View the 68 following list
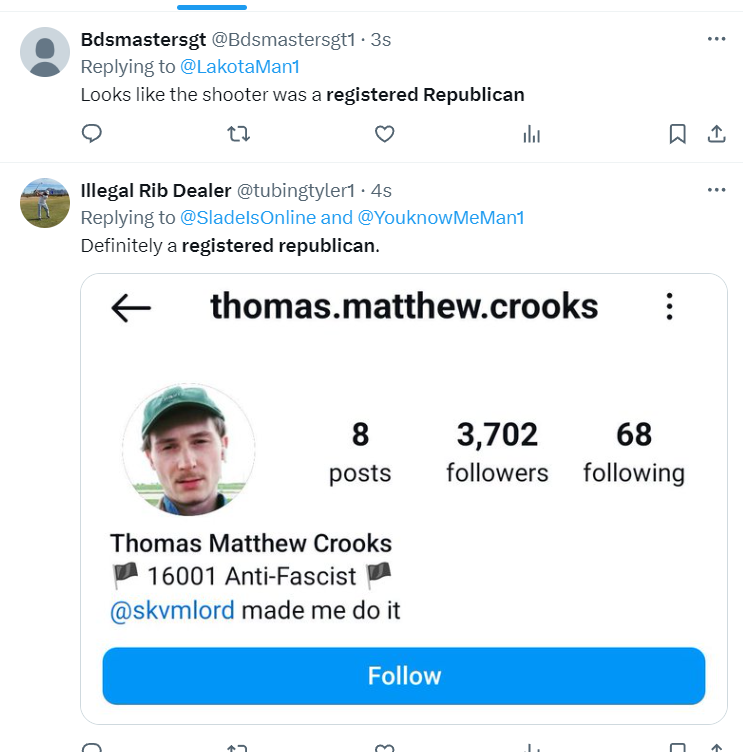The height and width of the screenshot is (752, 743). click(634, 452)
